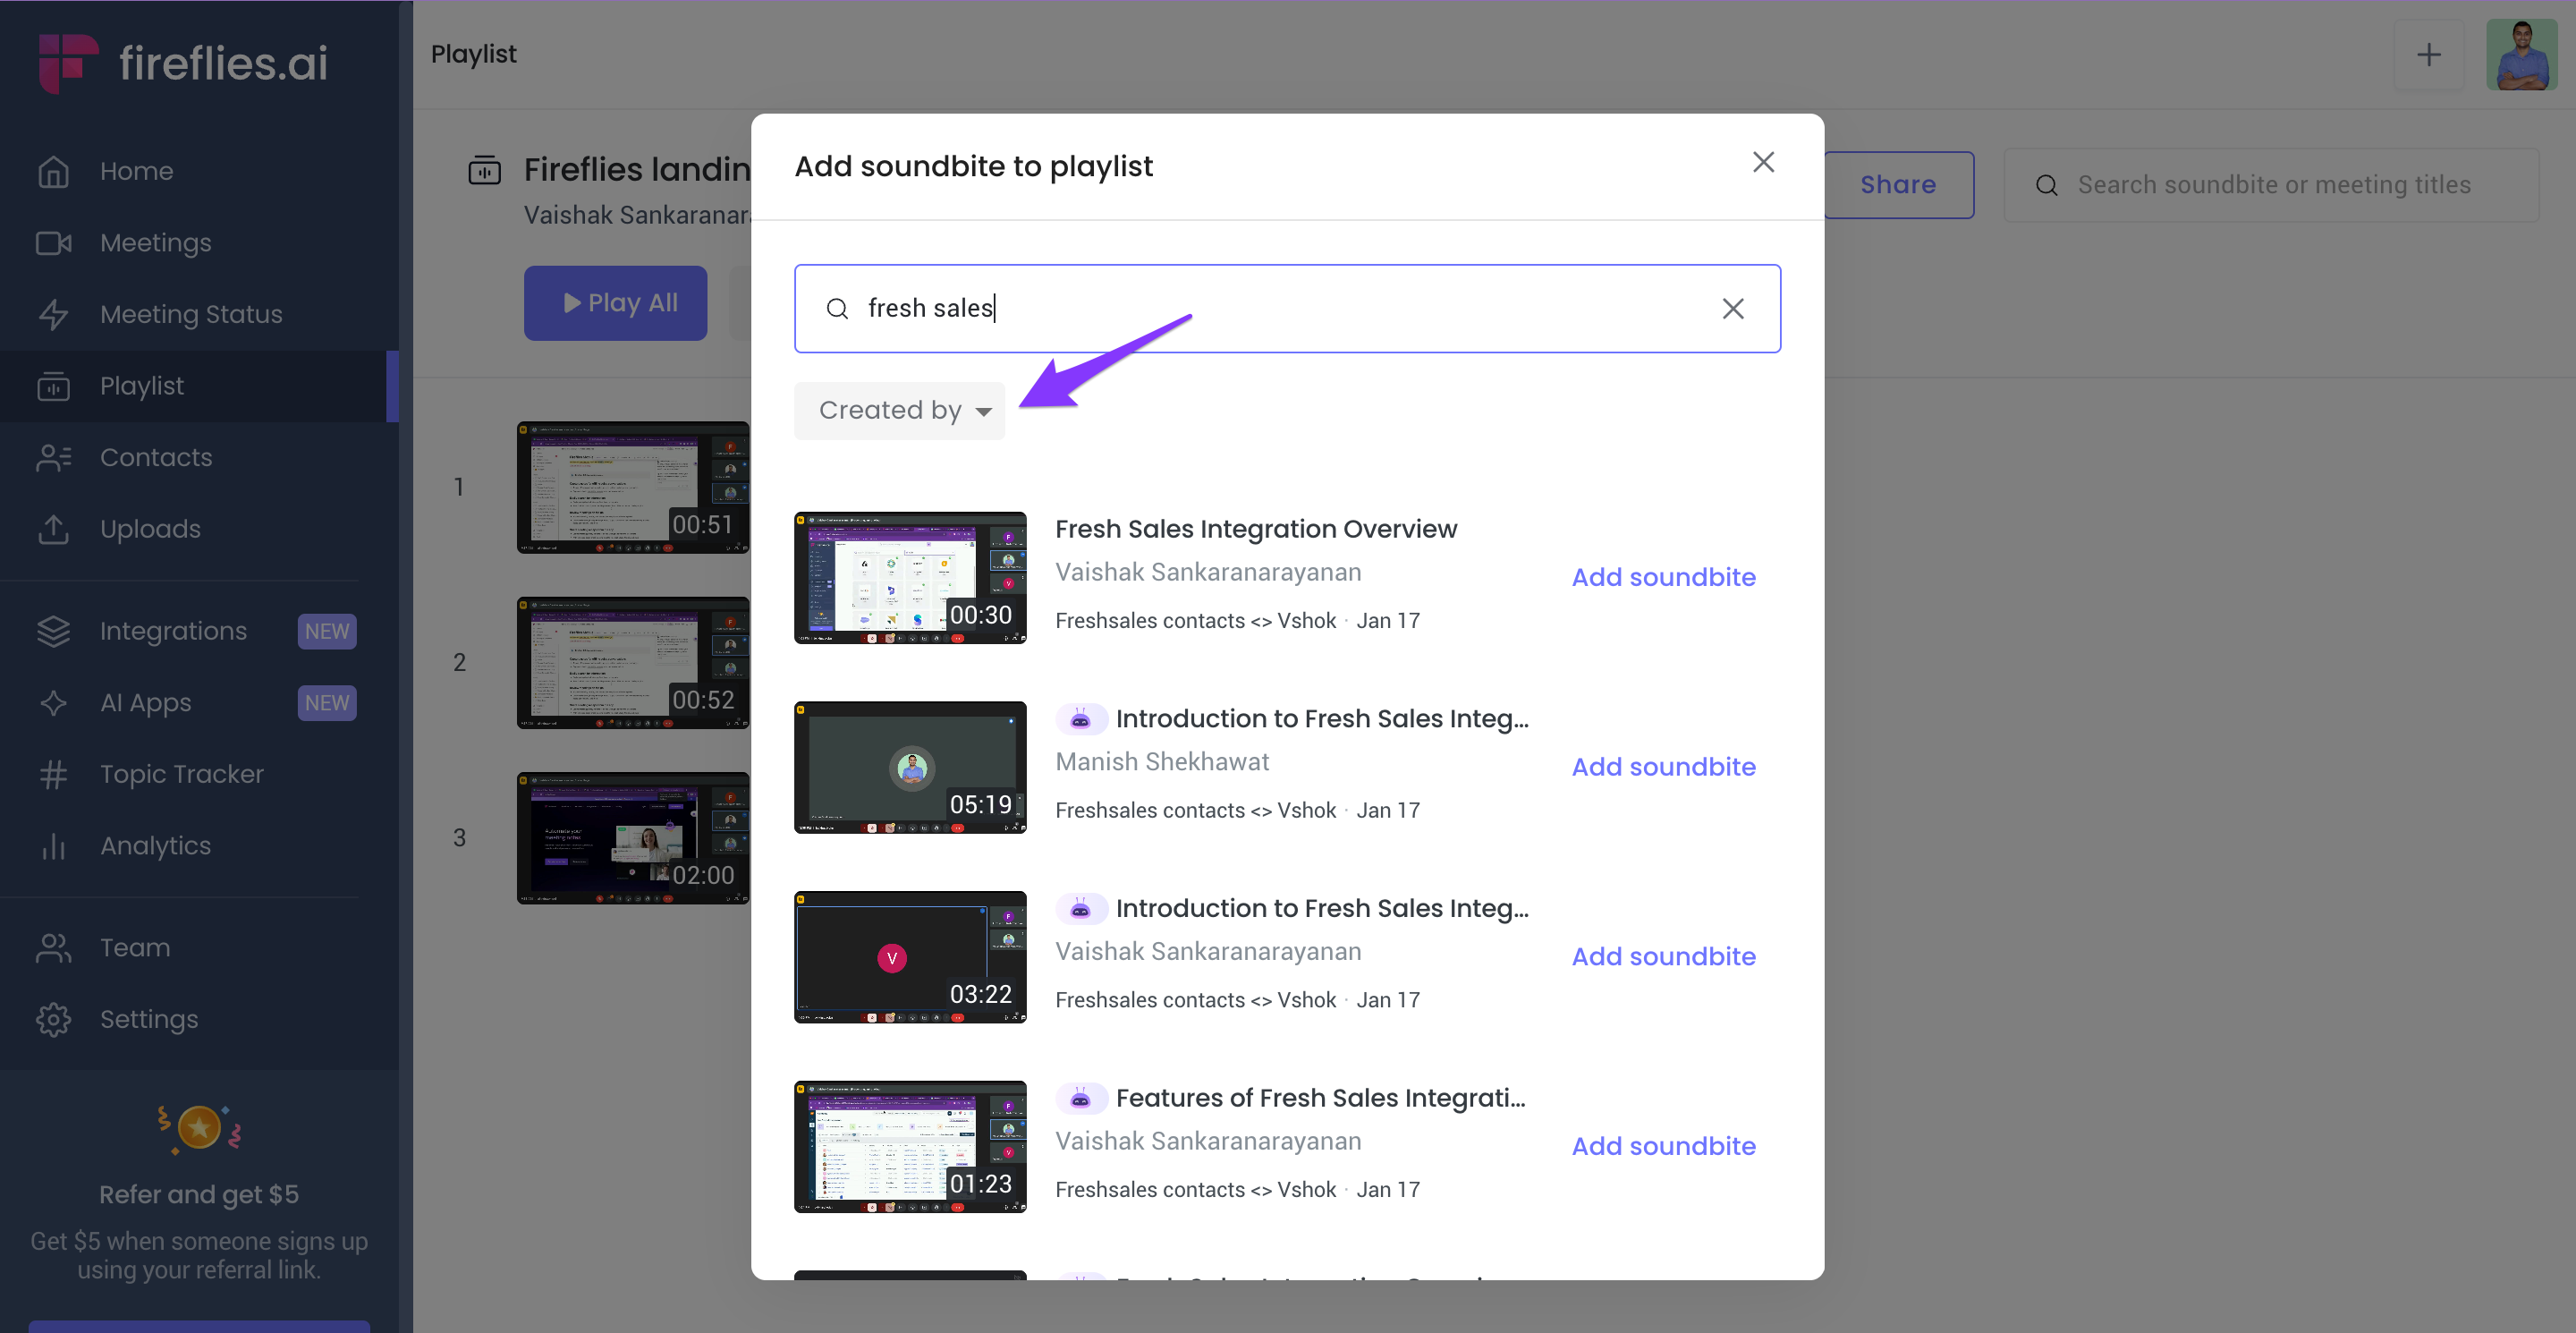Click the Playlist sidebar icon
The image size is (2576, 1333).
pos(53,386)
